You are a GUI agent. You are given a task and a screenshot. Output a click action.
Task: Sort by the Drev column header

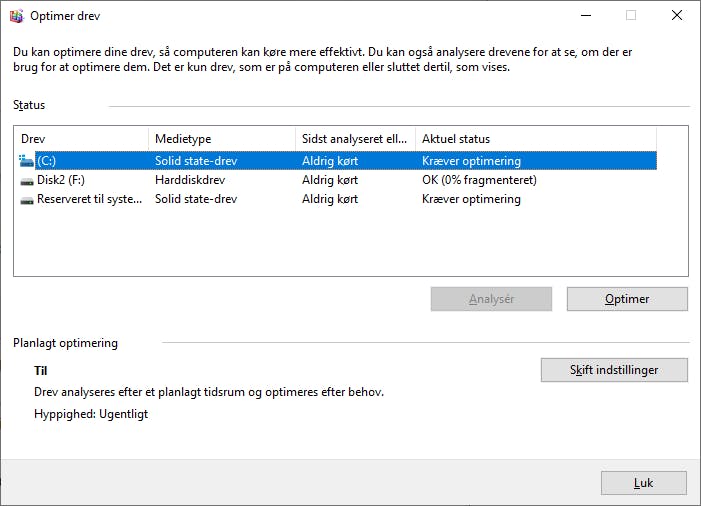pos(81,139)
